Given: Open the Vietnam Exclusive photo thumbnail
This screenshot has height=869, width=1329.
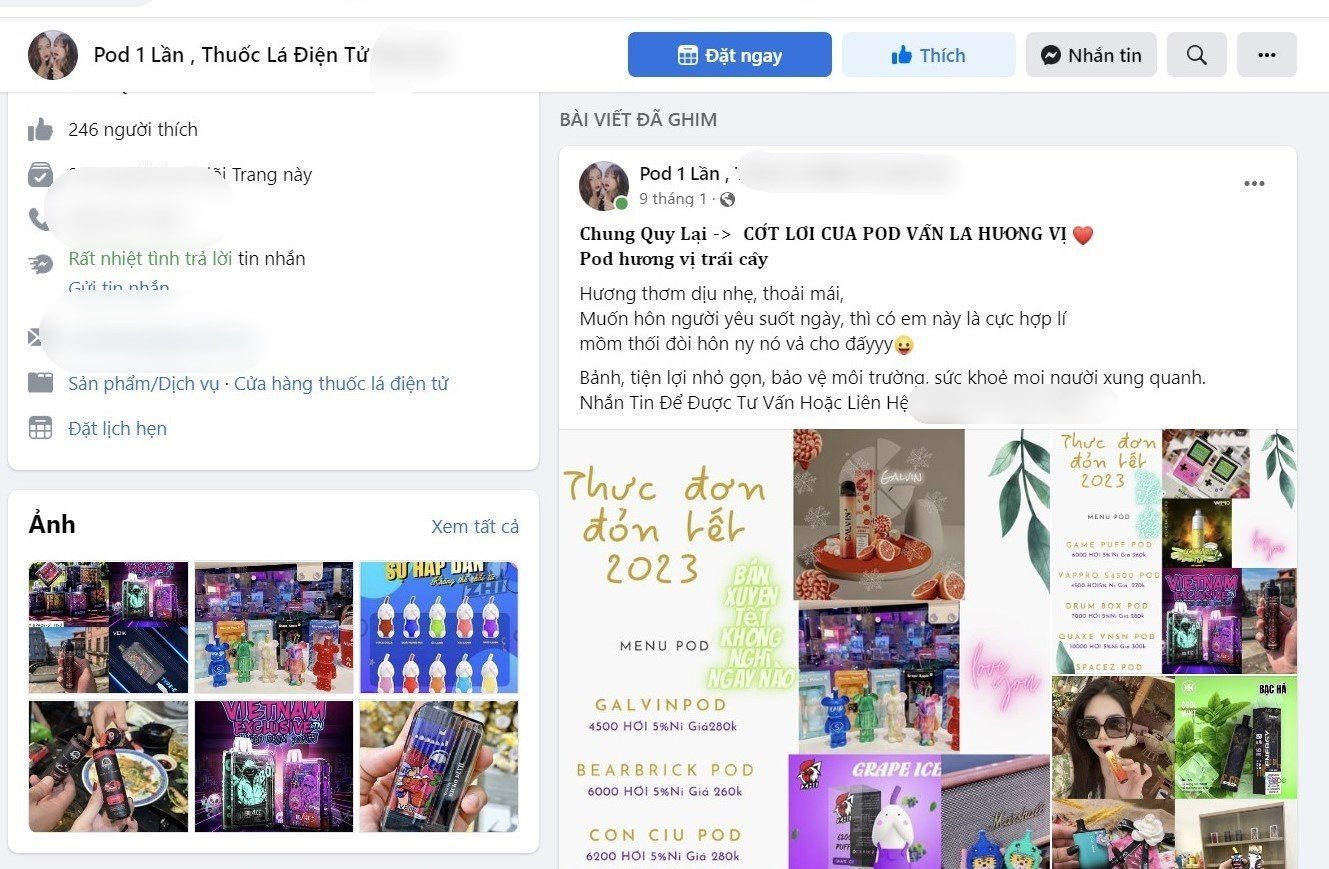Looking at the screenshot, I should pos(274,767).
